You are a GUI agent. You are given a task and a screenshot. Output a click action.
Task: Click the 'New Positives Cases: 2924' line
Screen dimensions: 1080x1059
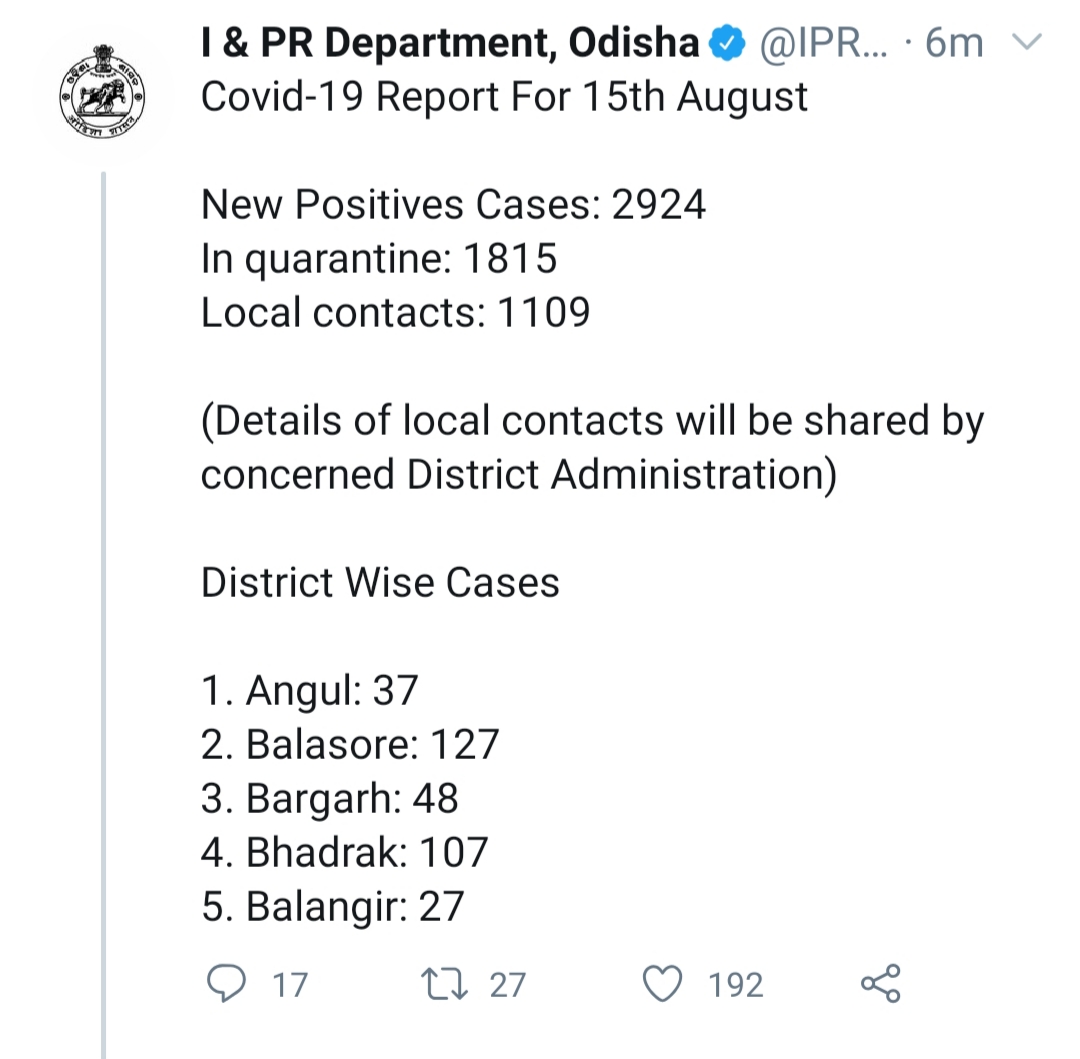[453, 205]
